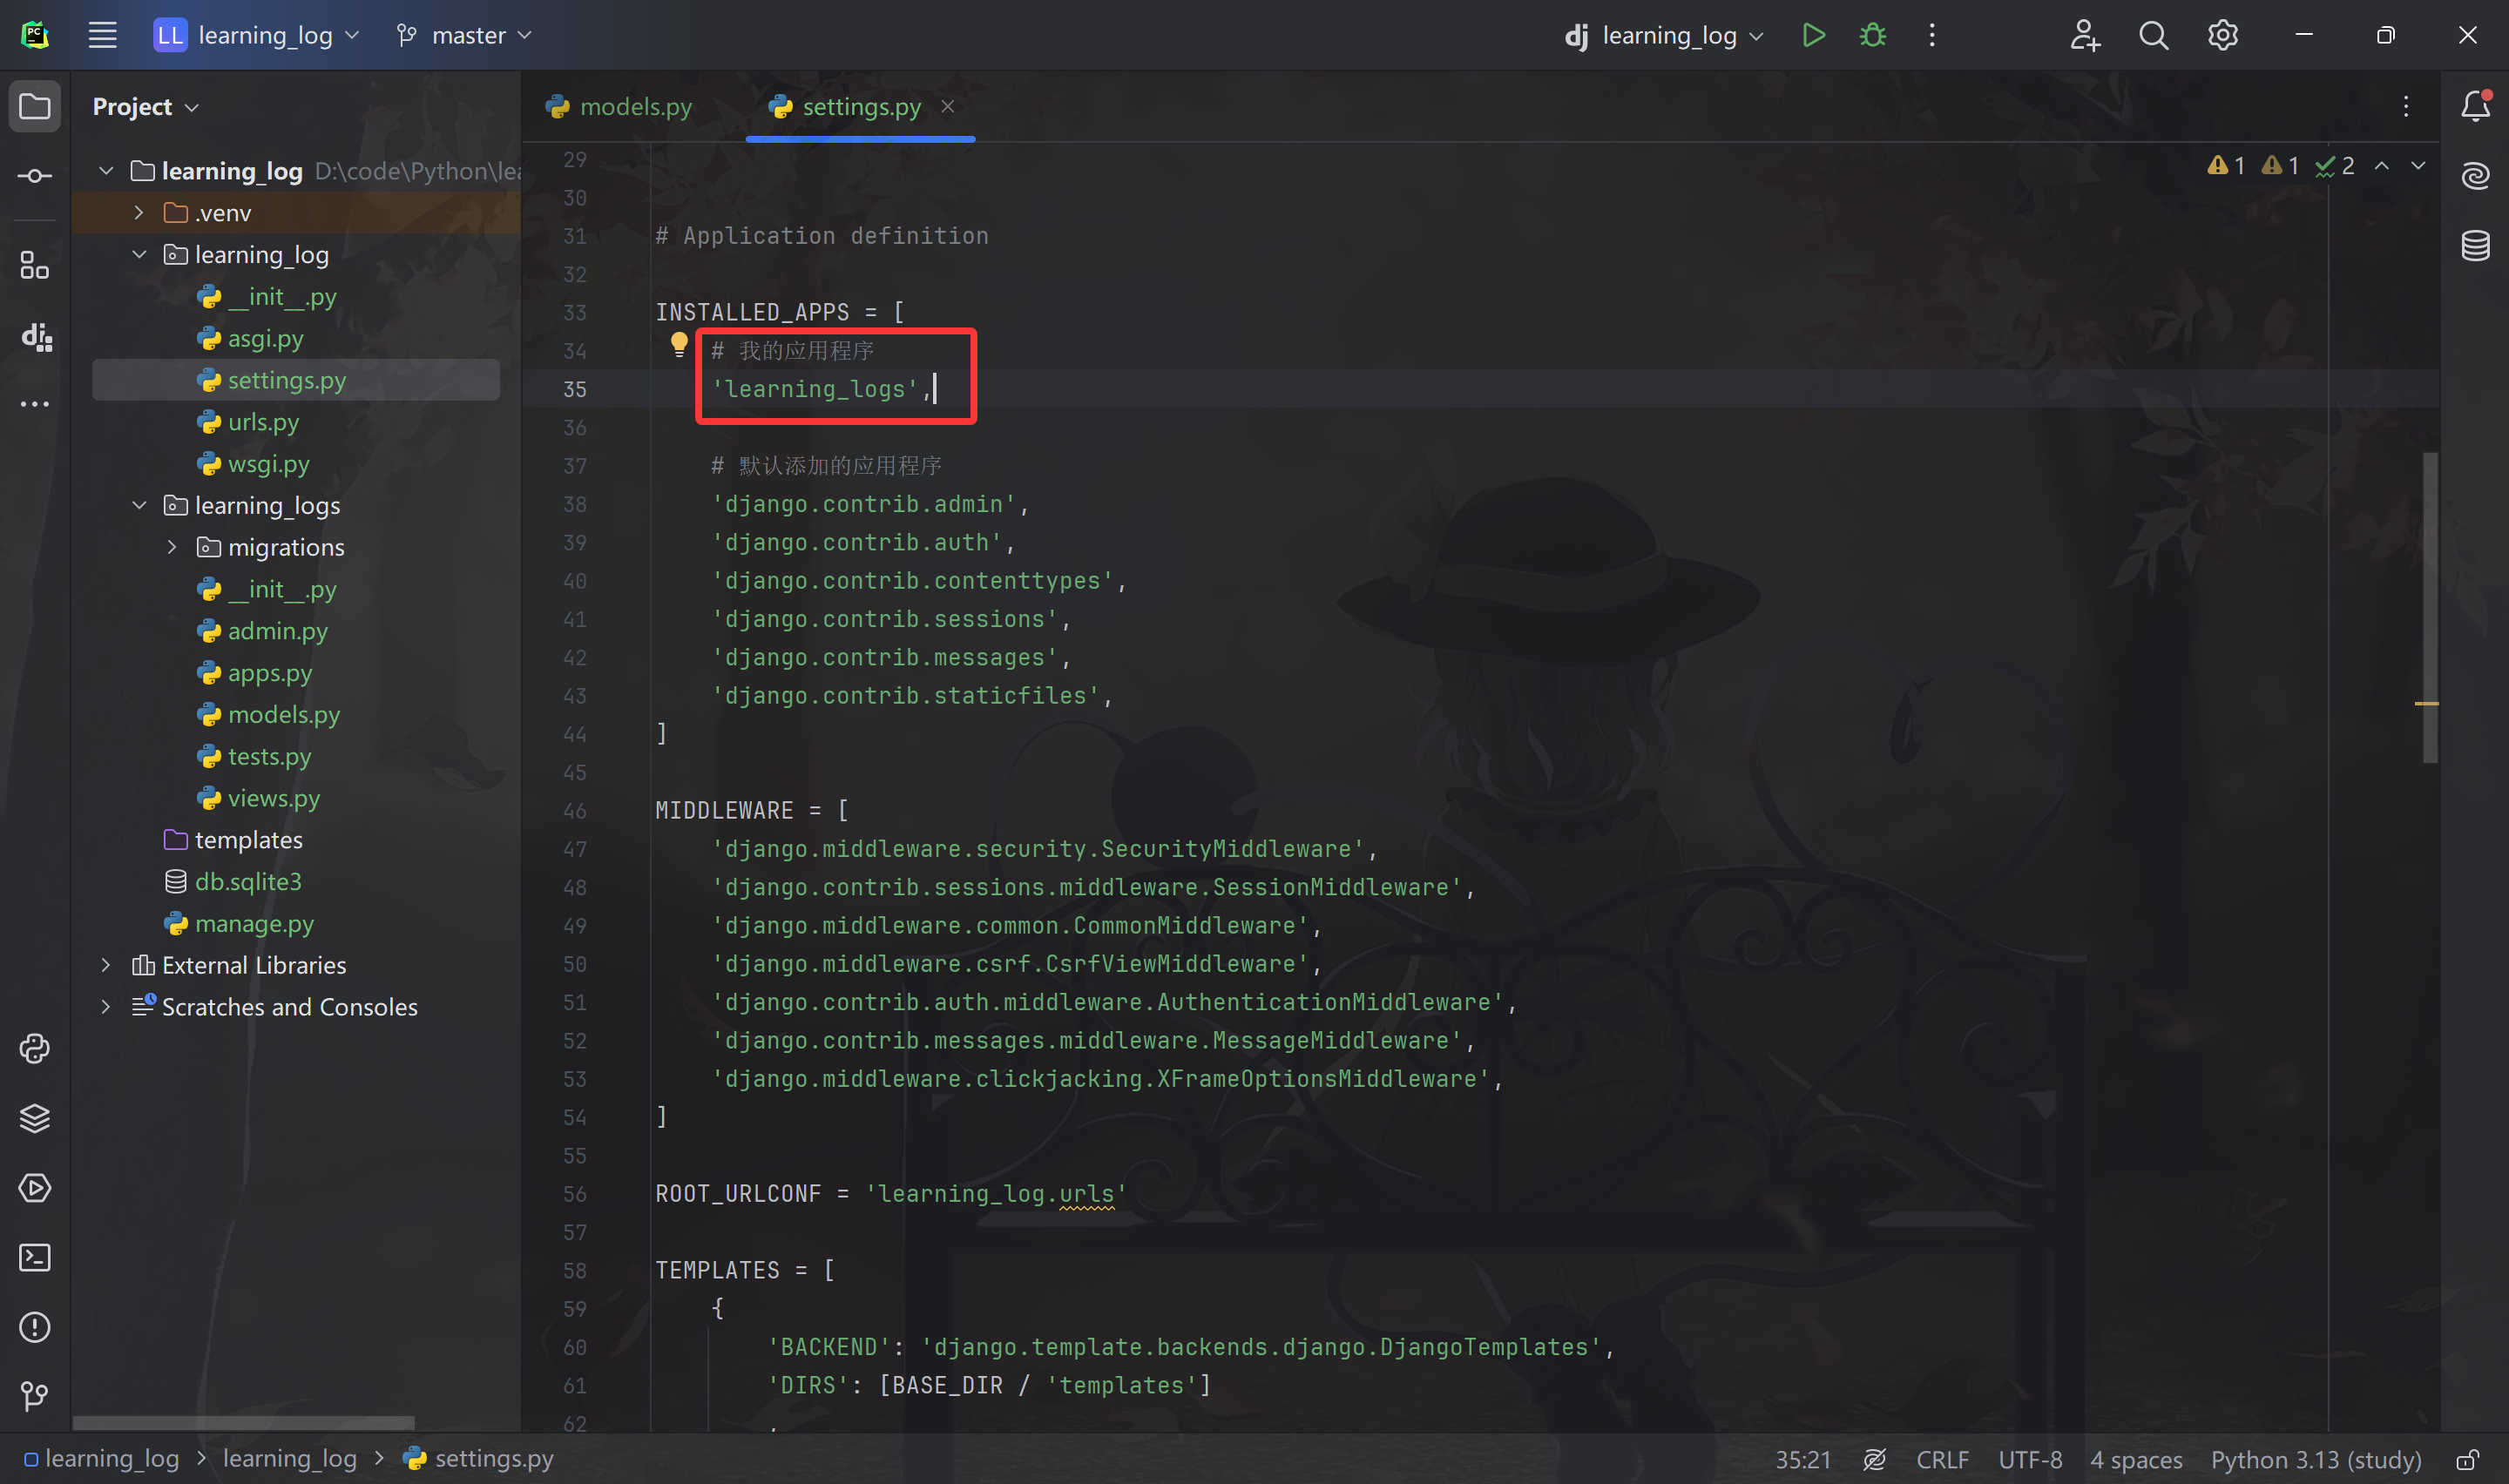Open the master branch dropdown
This screenshot has width=2509, height=1484.
click(466, 36)
